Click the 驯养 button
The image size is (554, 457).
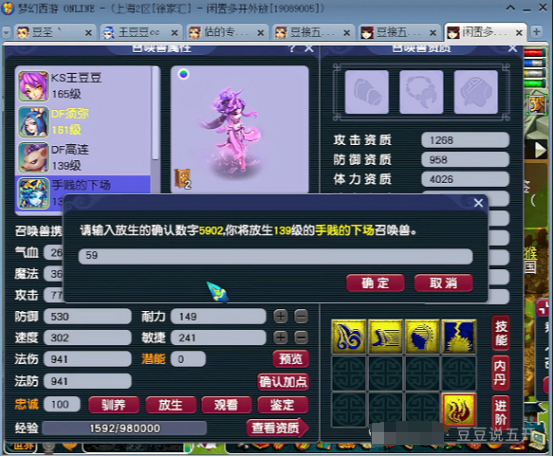[x=114, y=405]
